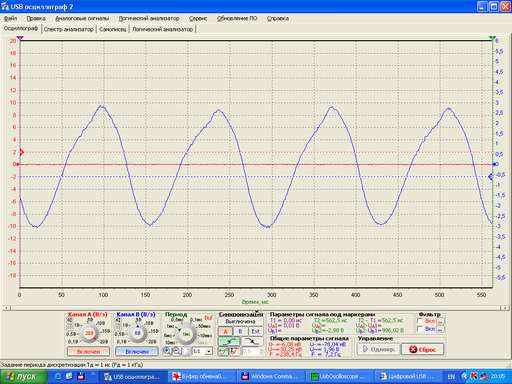The width and height of the screenshot is (512, 384).
Task: Select rising-edge trigger icon
Action: click(229, 341)
